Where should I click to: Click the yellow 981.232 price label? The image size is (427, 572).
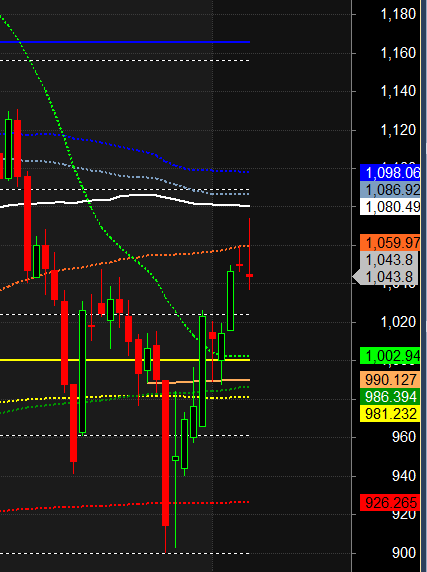tap(390, 414)
